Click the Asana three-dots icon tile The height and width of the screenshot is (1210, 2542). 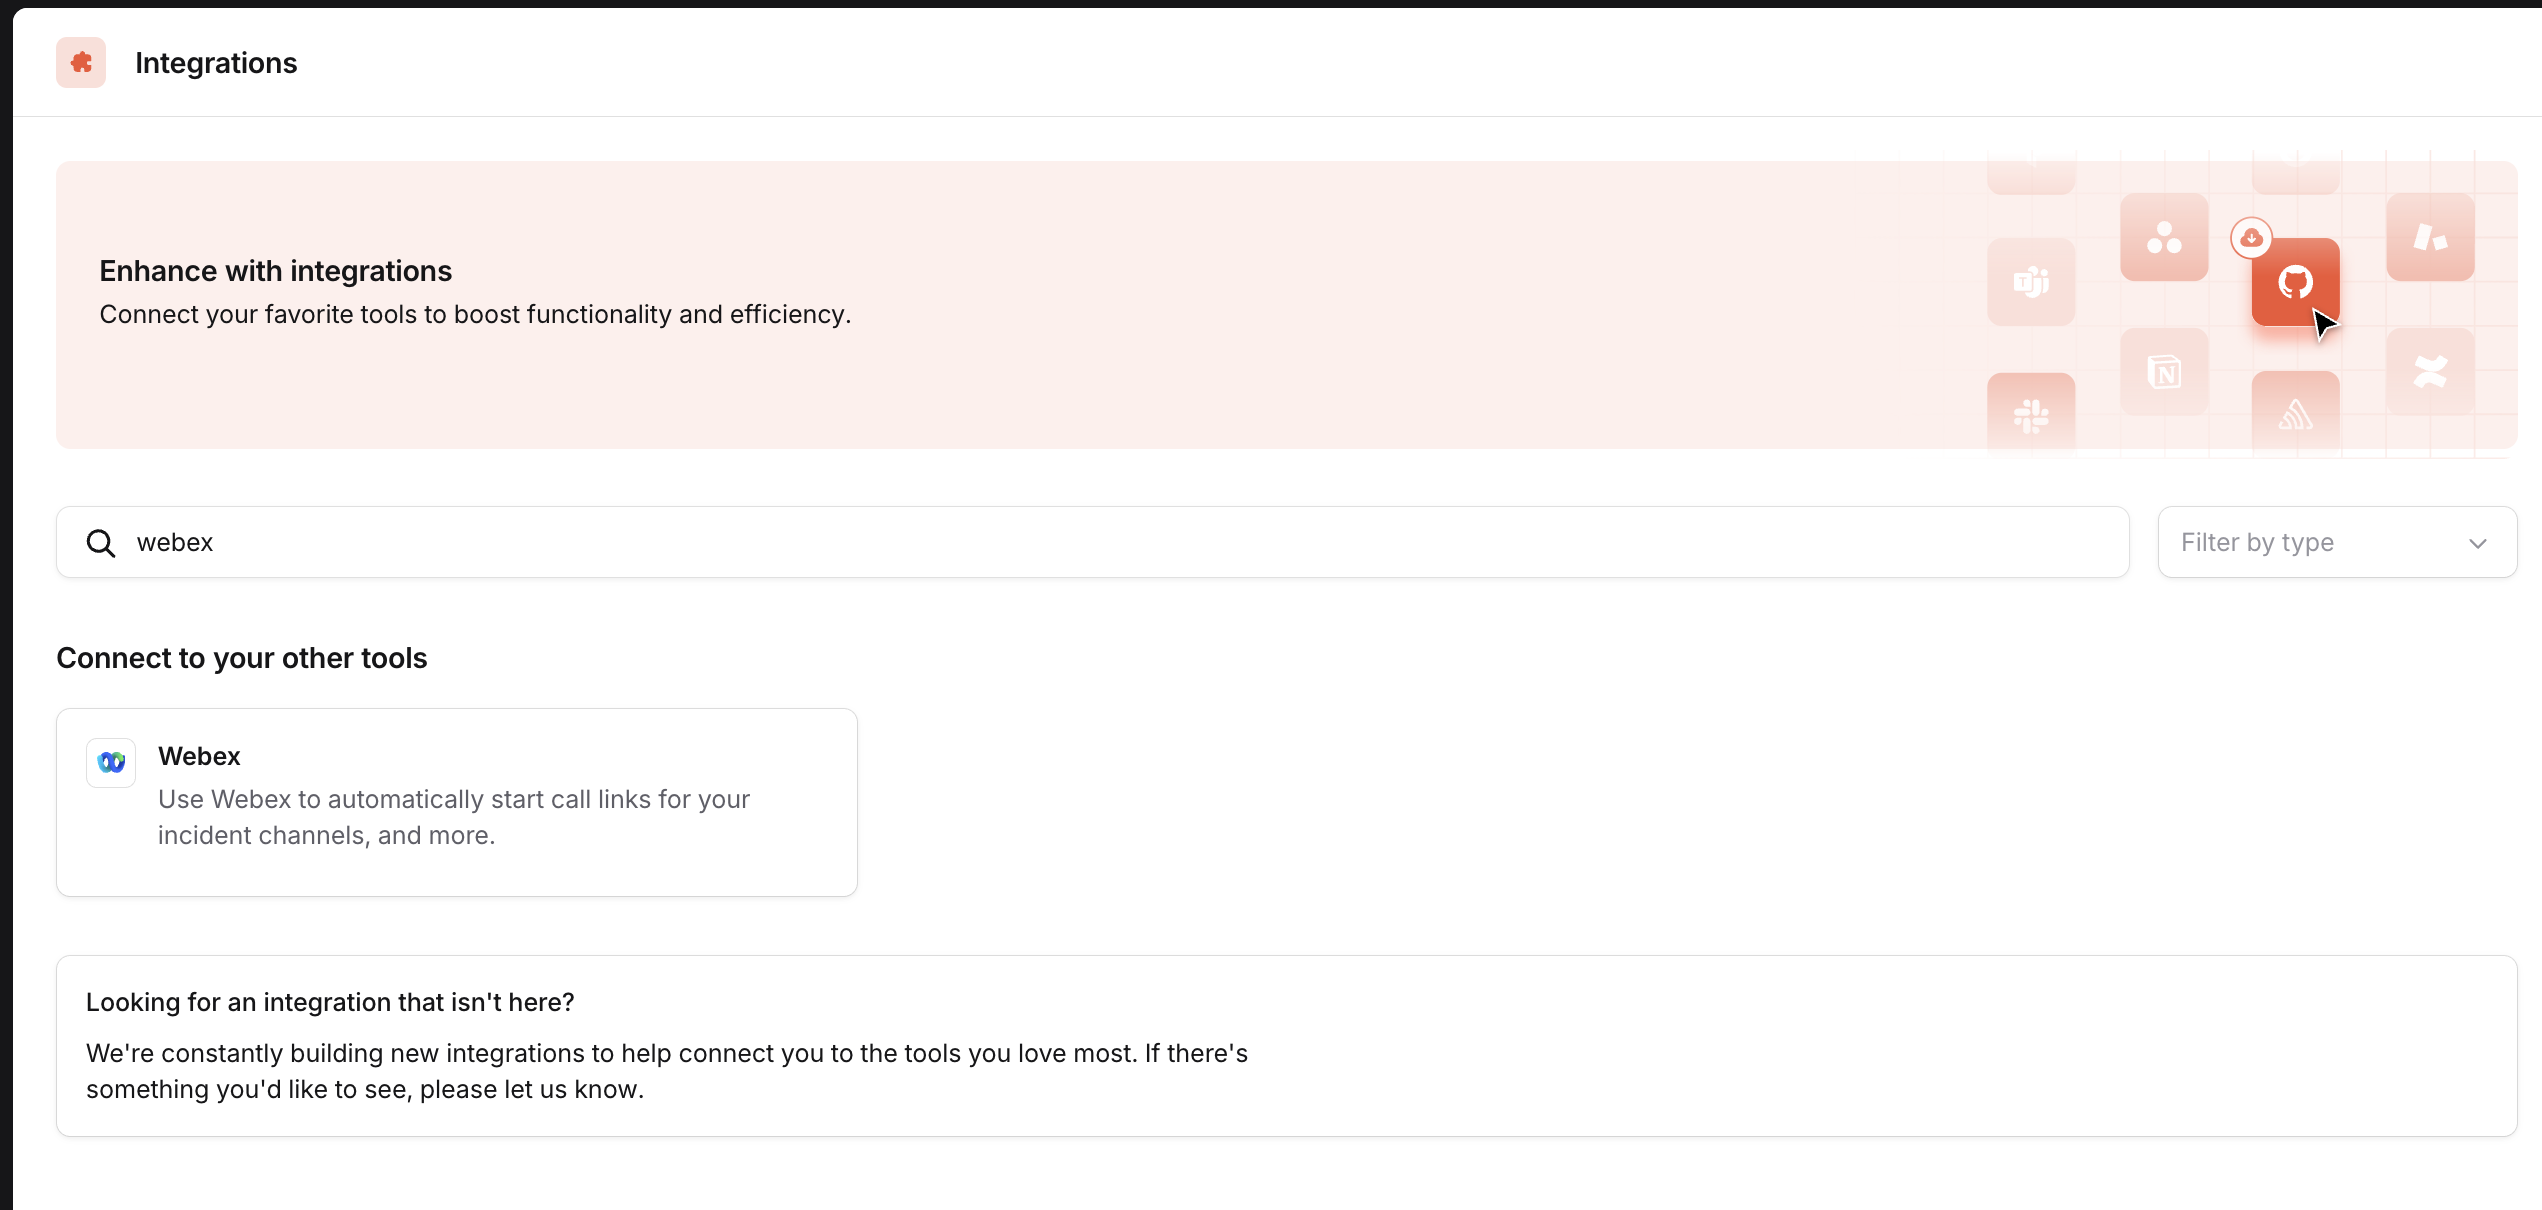pyautogui.click(x=2164, y=238)
